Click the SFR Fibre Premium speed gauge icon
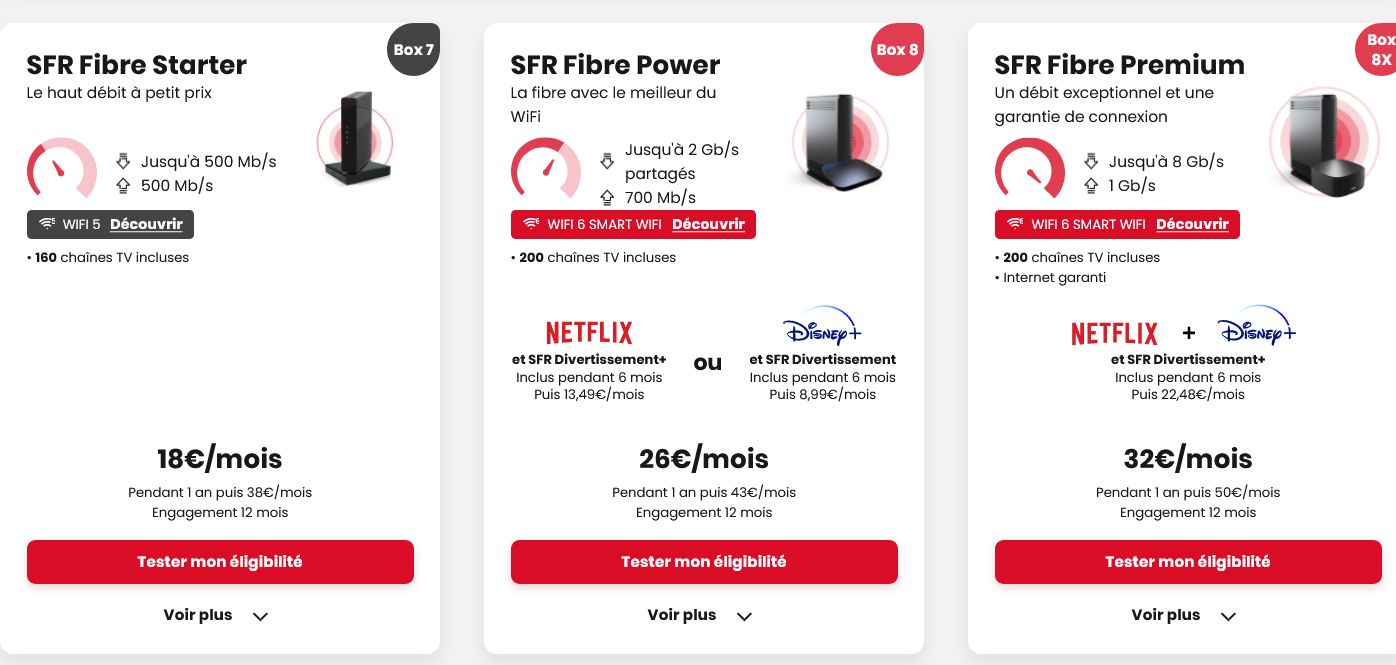 pos(1030,168)
